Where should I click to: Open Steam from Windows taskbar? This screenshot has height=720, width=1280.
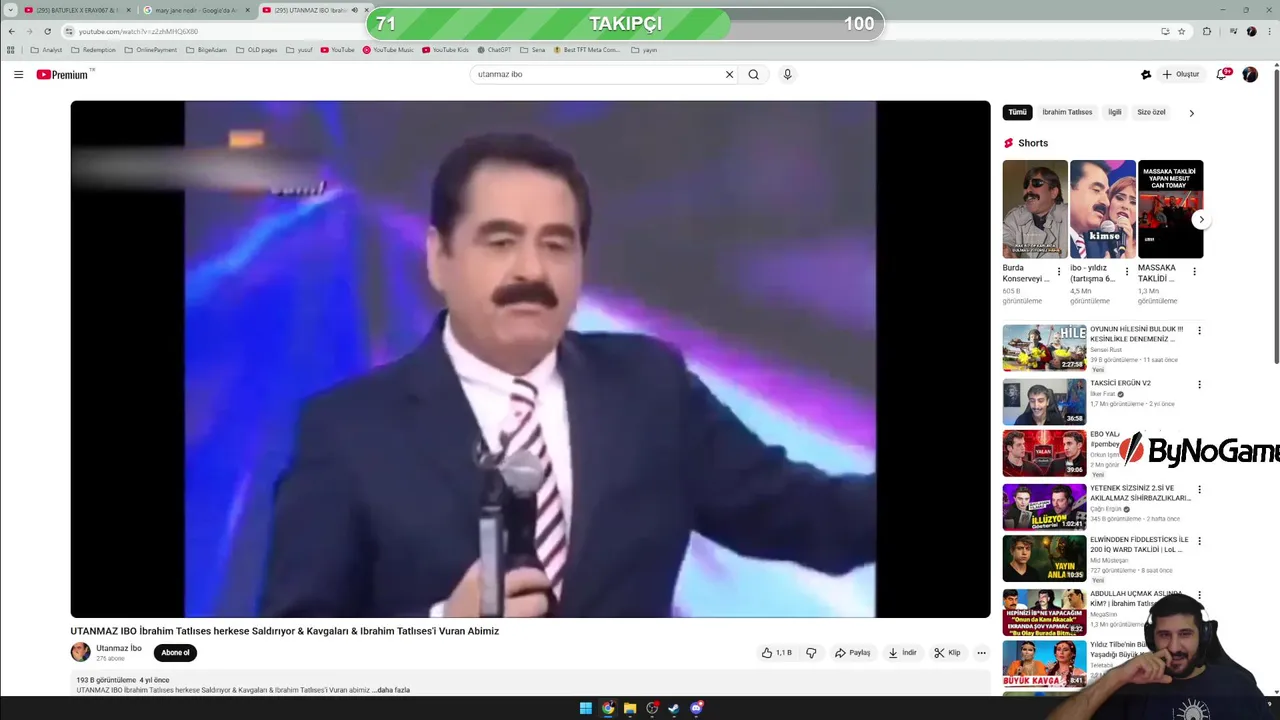point(674,708)
